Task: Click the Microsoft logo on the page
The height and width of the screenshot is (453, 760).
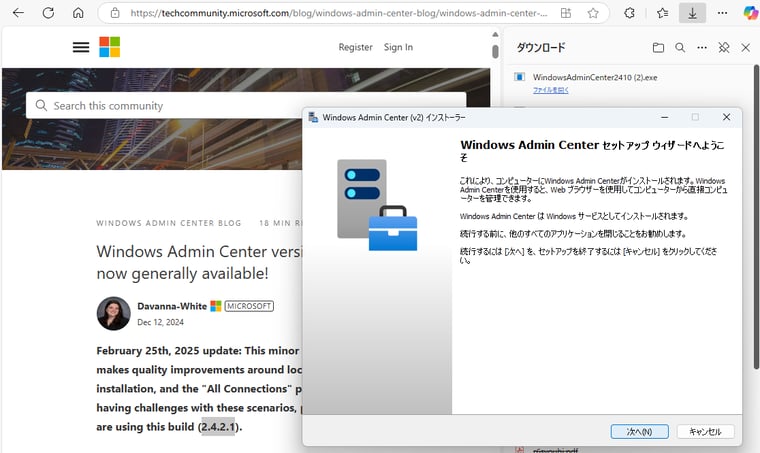Action: 110,47
